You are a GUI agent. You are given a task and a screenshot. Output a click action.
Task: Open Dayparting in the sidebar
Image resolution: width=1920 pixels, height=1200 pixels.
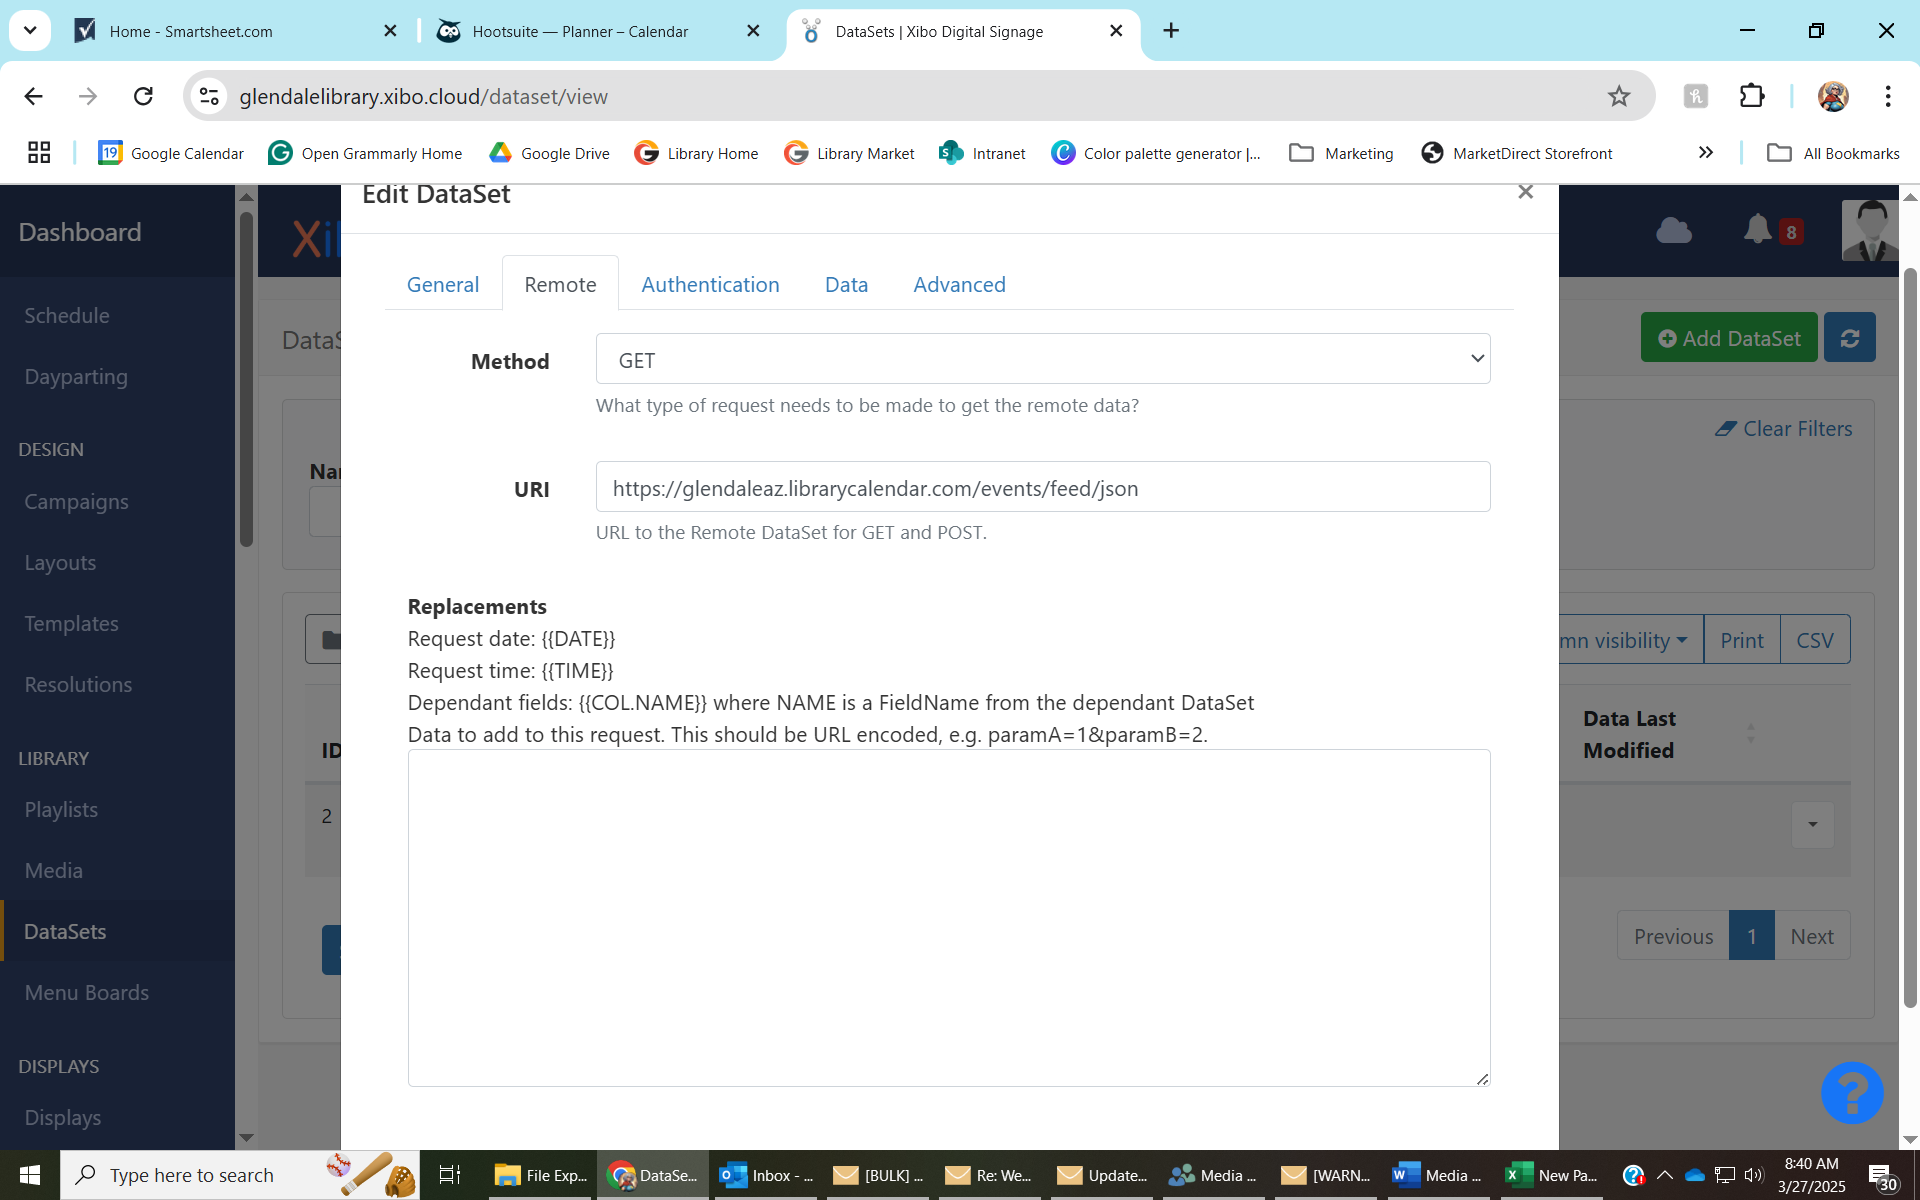76,376
